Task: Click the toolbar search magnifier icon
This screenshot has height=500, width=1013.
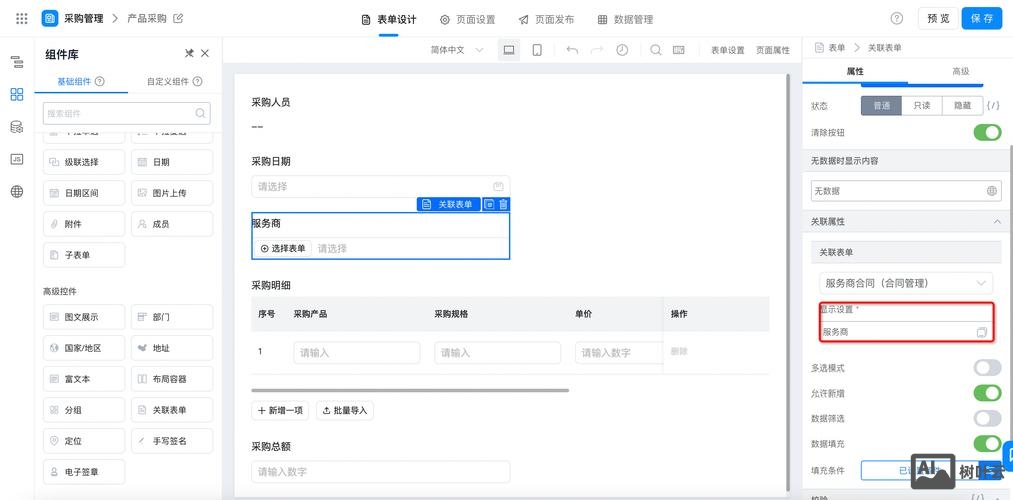Action: tap(656, 50)
